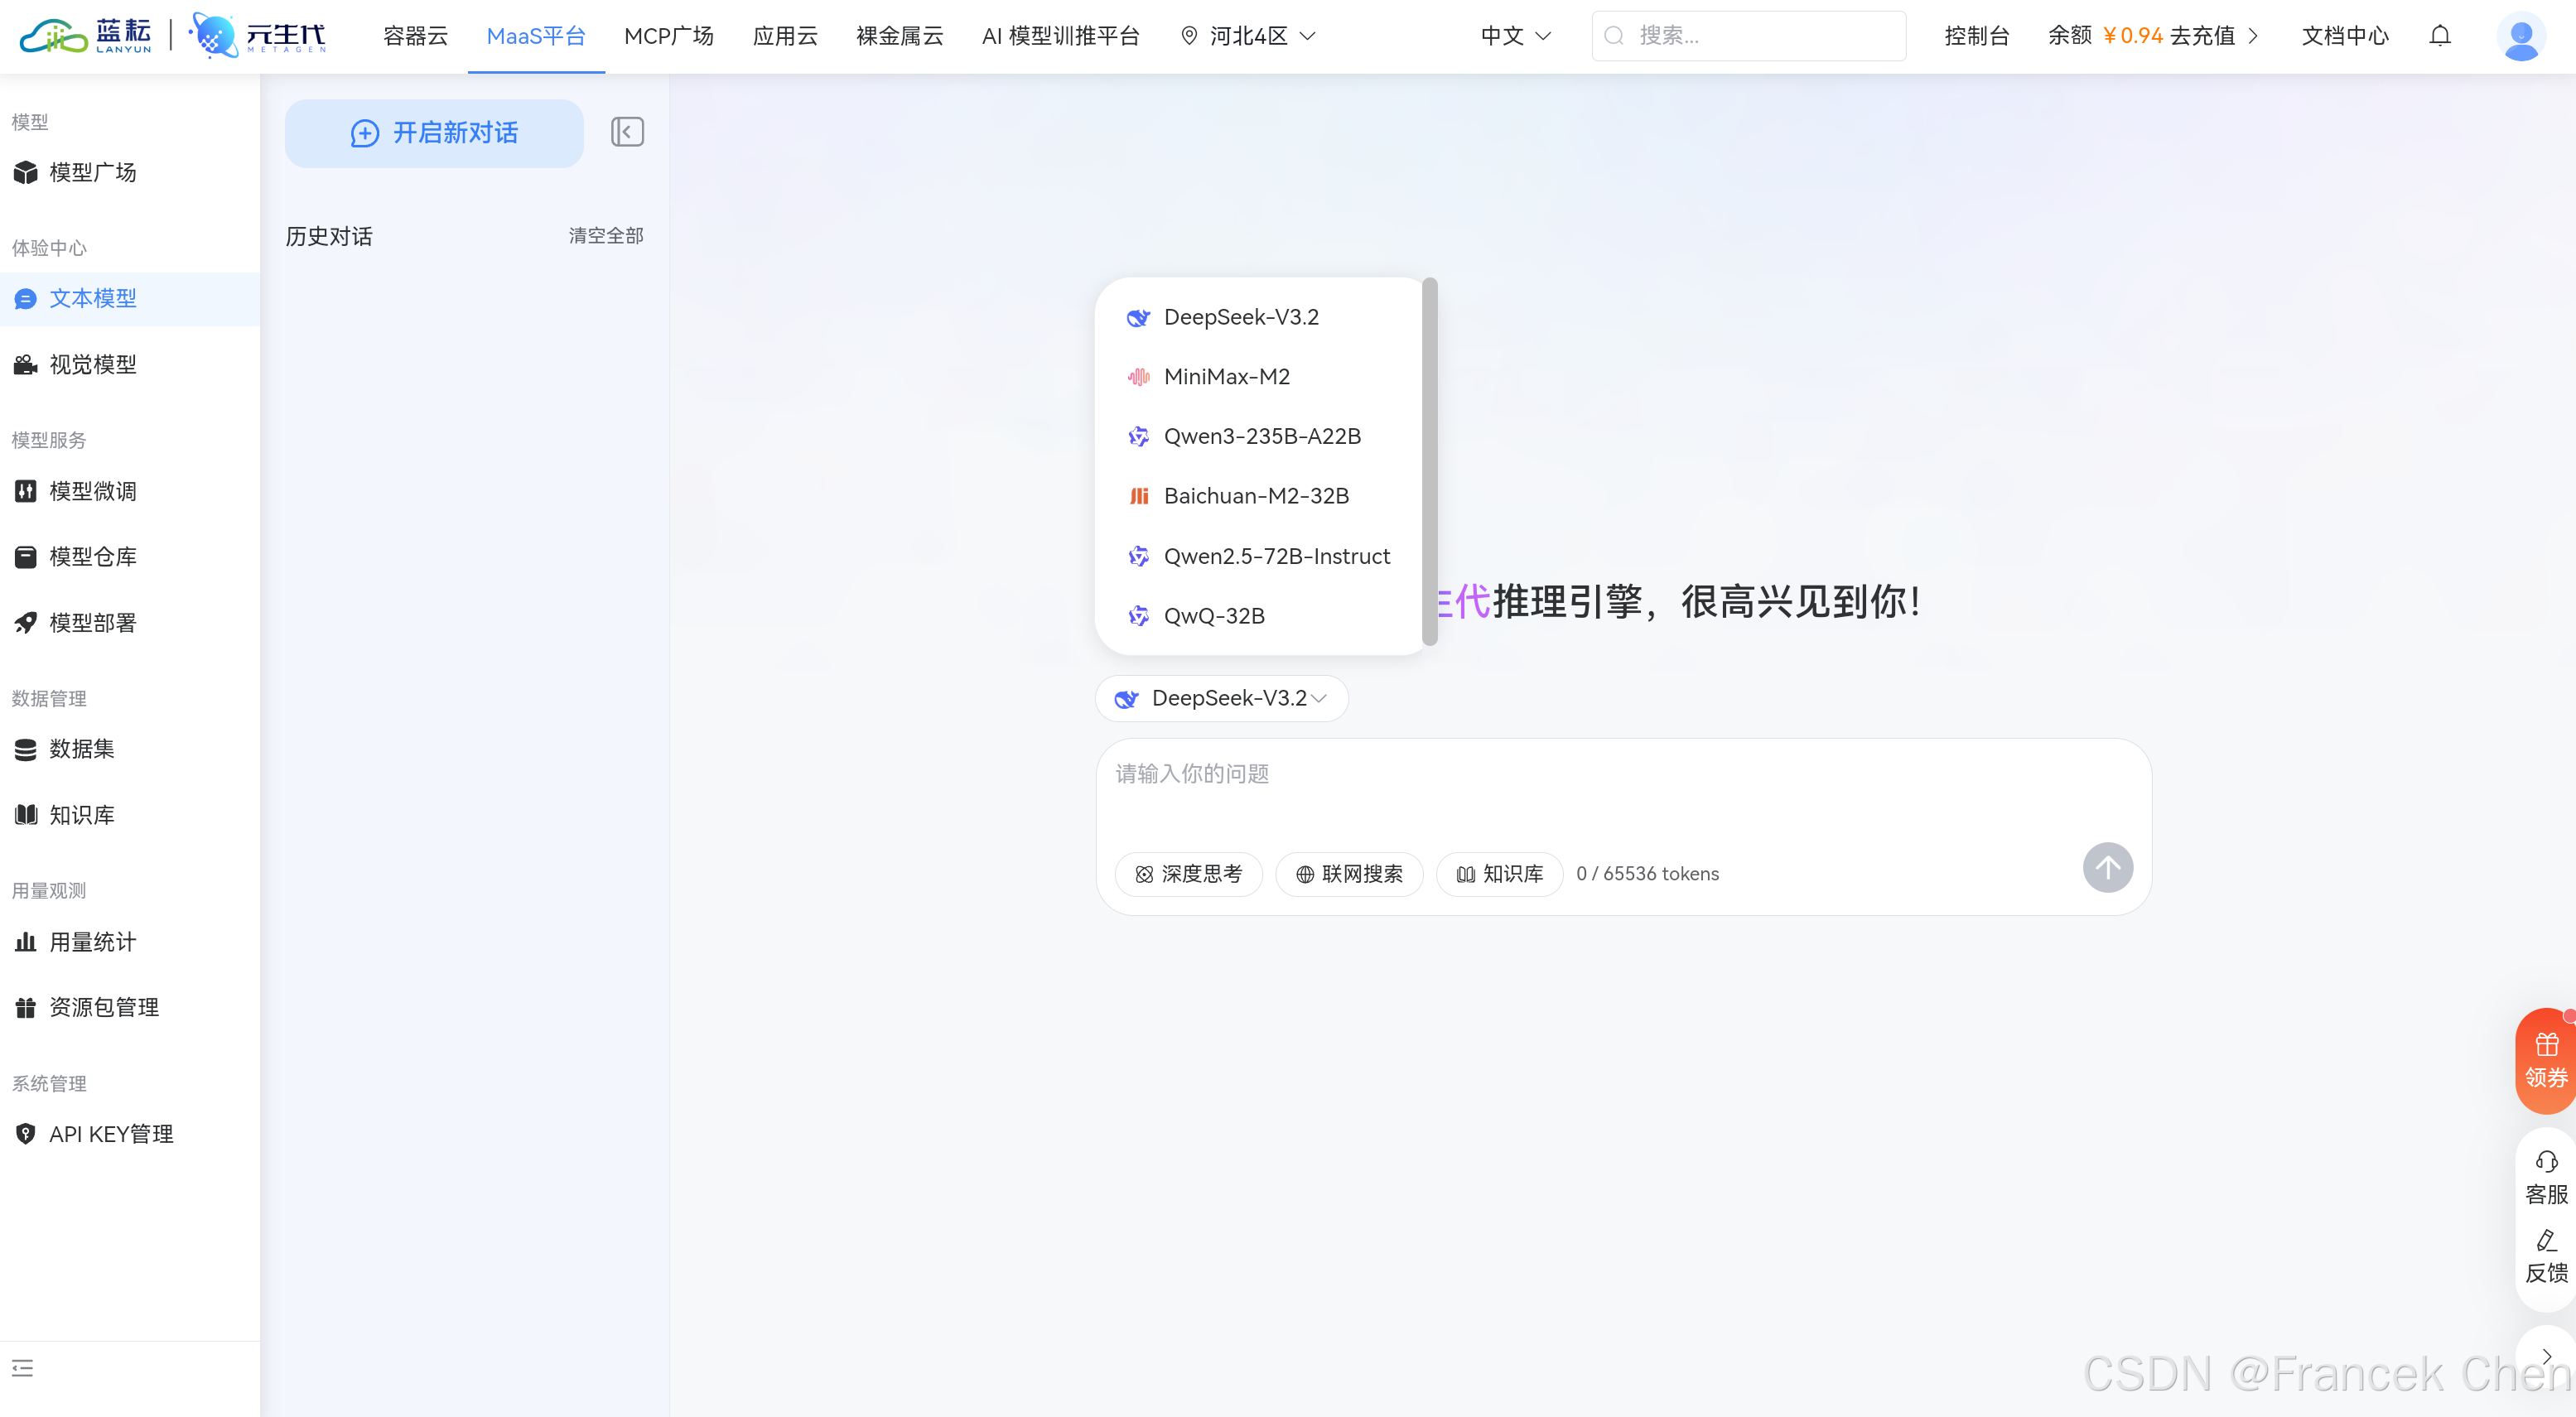This screenshot has height=1417, width=2576.
Task: View 用量统计 statistics
Action: point(91,941)
